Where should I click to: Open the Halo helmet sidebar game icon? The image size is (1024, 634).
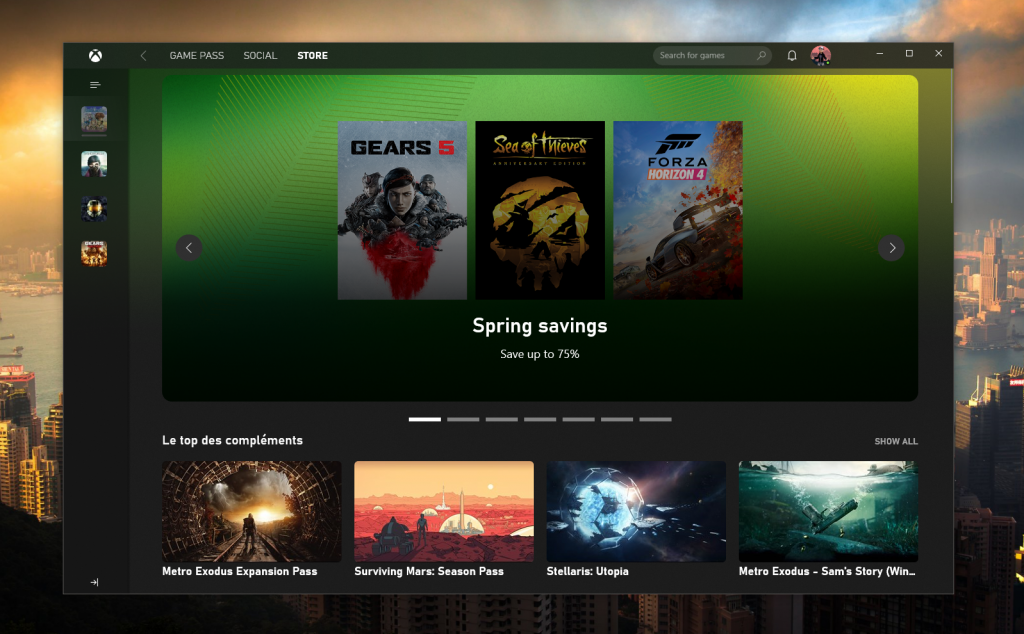[94, 208]
